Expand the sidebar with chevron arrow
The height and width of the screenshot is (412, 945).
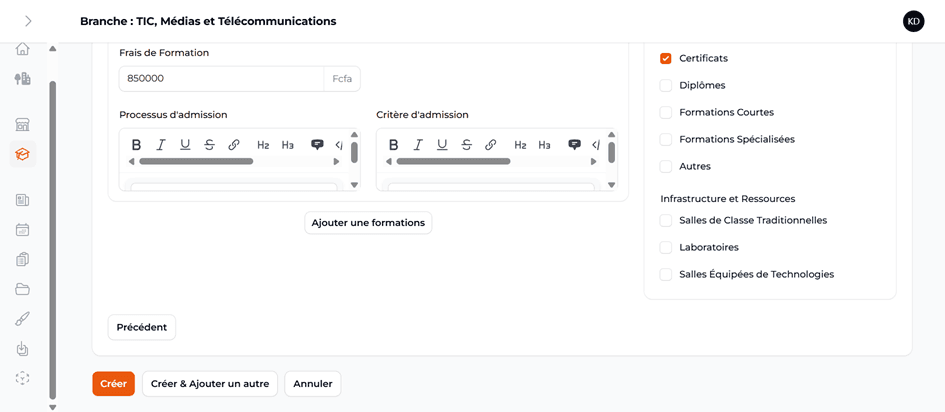[28, 21]
